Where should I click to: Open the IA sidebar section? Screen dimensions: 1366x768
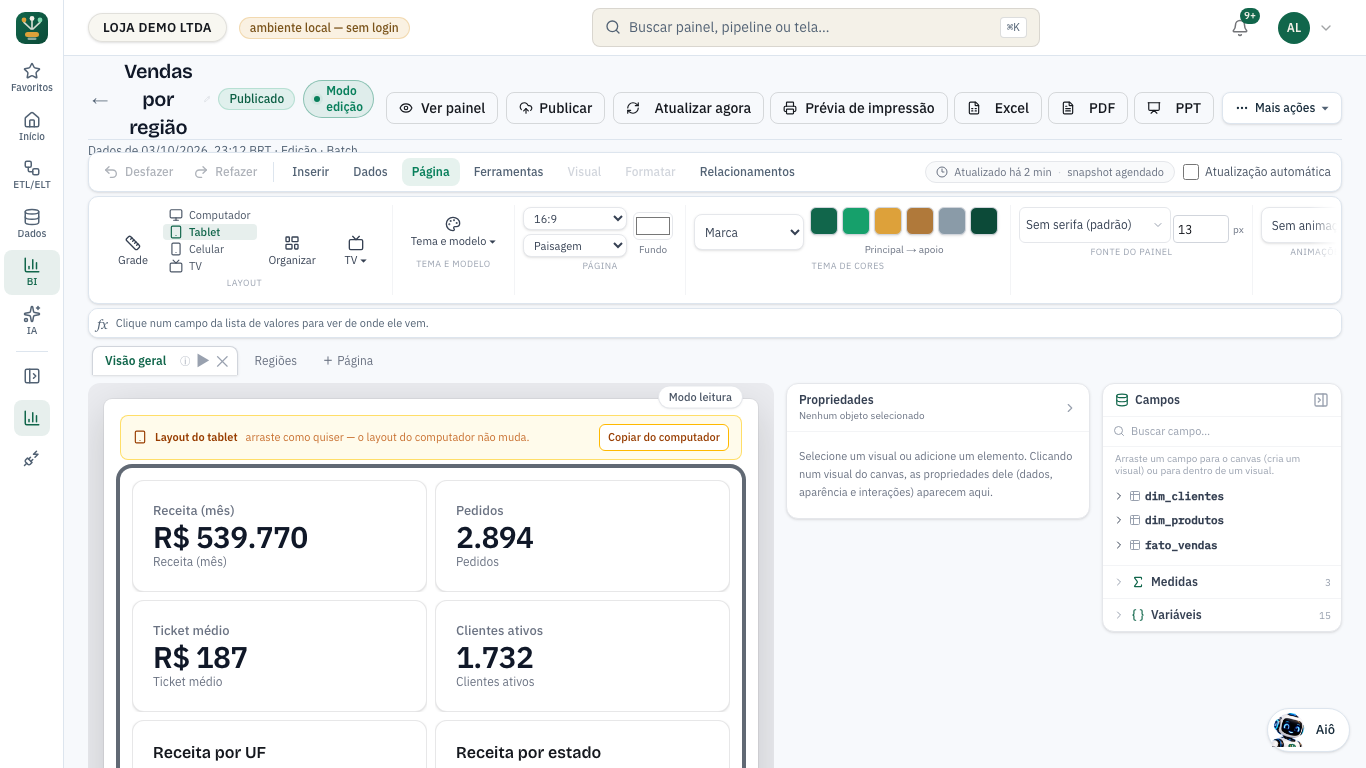pyautogui.click(x=32, y=321)
